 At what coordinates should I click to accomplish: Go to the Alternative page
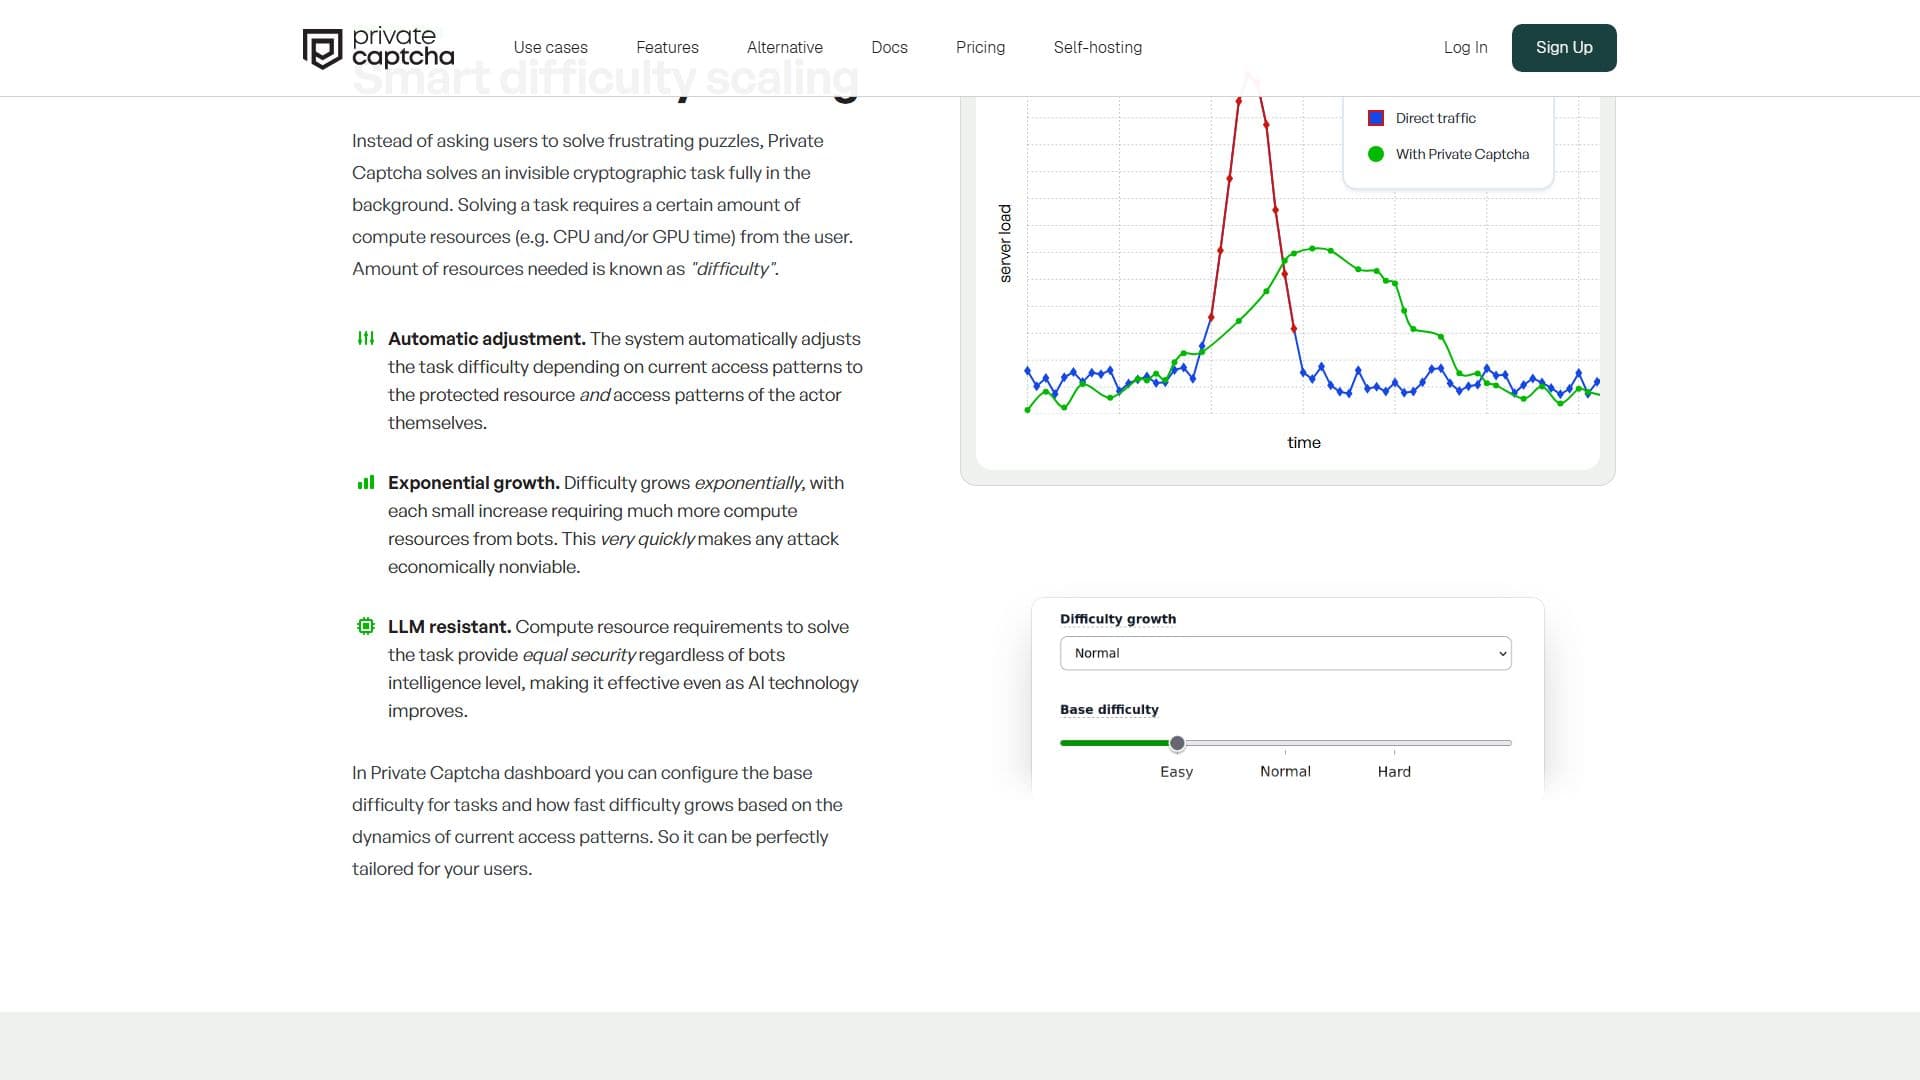tap(785, 47)
